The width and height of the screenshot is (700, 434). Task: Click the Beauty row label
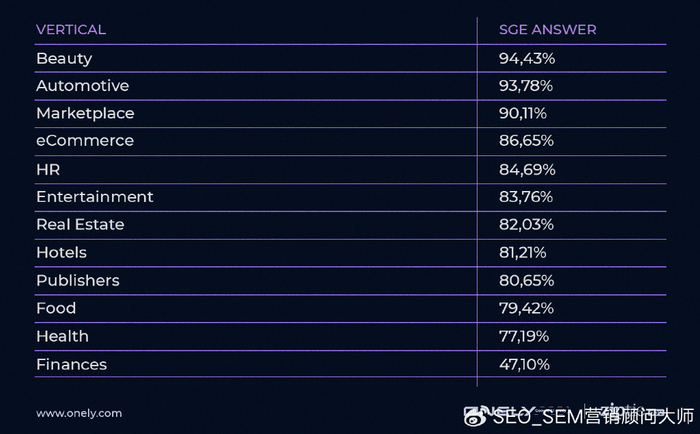click(64, 59)
